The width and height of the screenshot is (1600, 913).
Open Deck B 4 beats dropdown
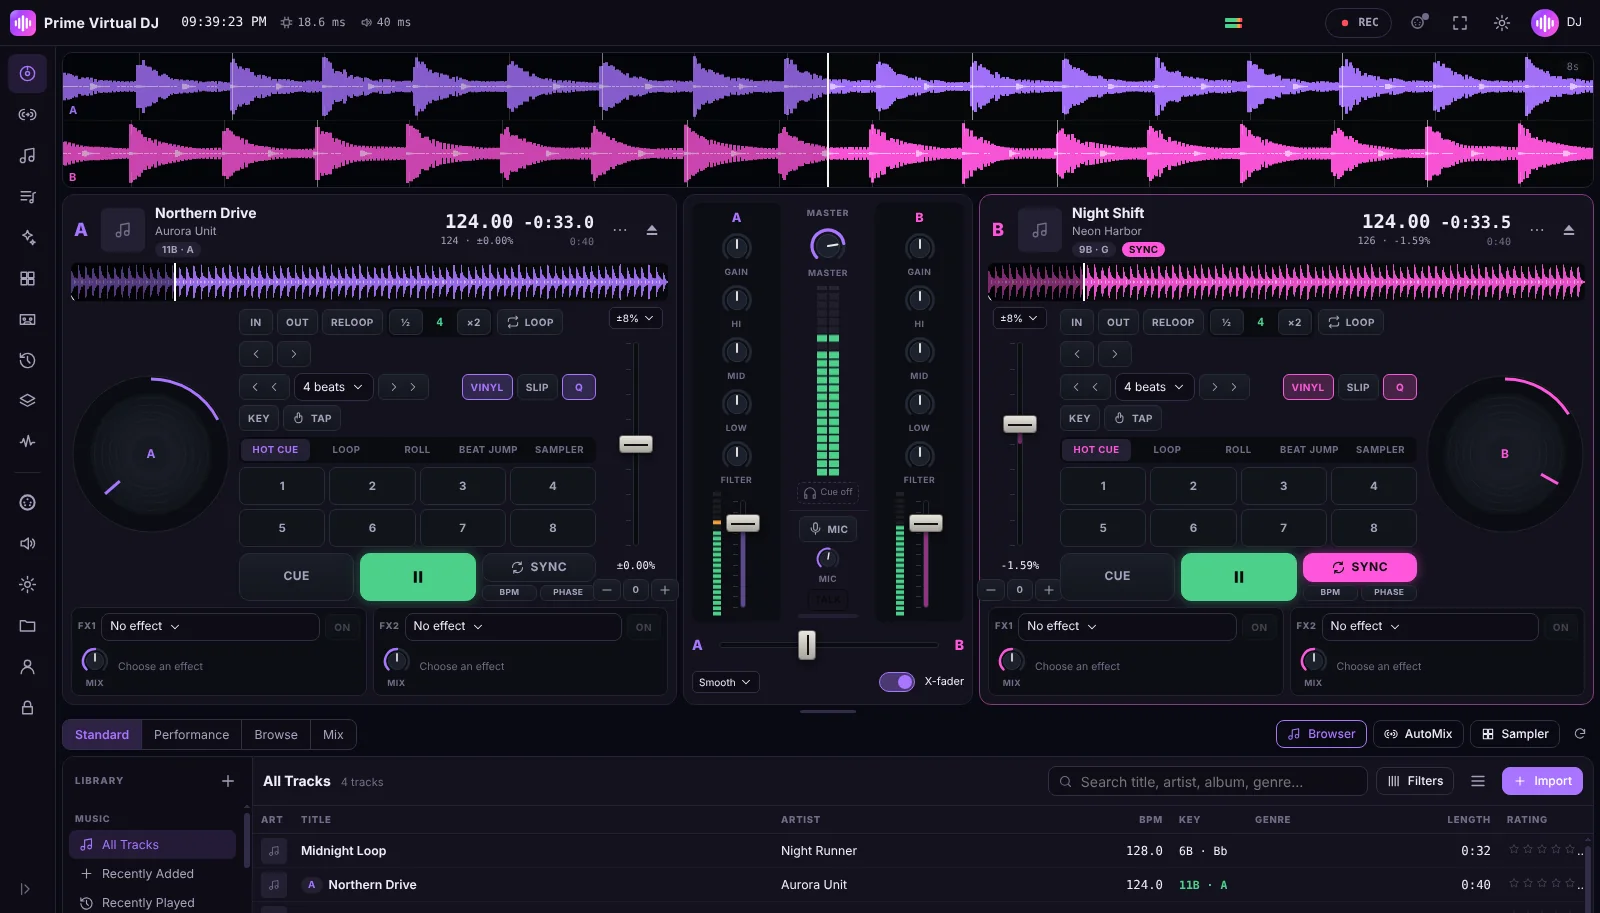1154,387
